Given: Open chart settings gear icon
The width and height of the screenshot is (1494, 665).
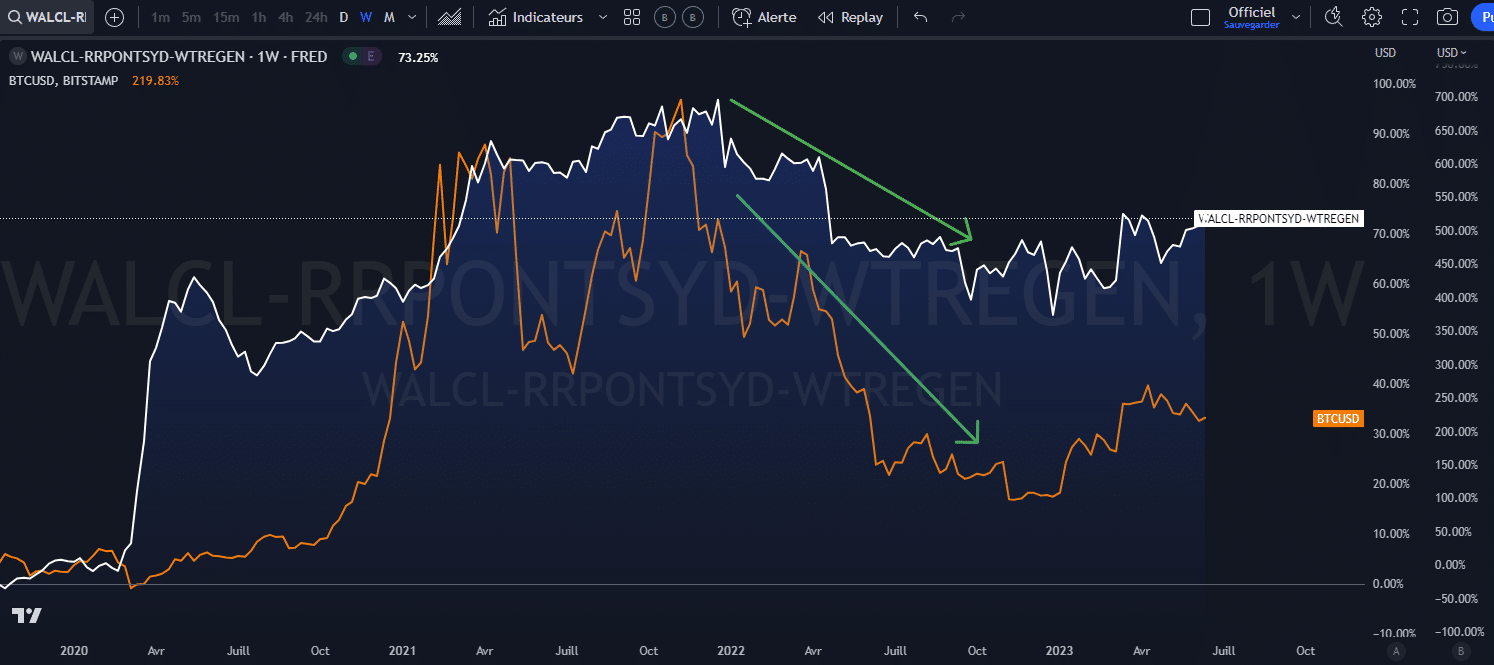Looking at the screenshot, I should 1371,17.
